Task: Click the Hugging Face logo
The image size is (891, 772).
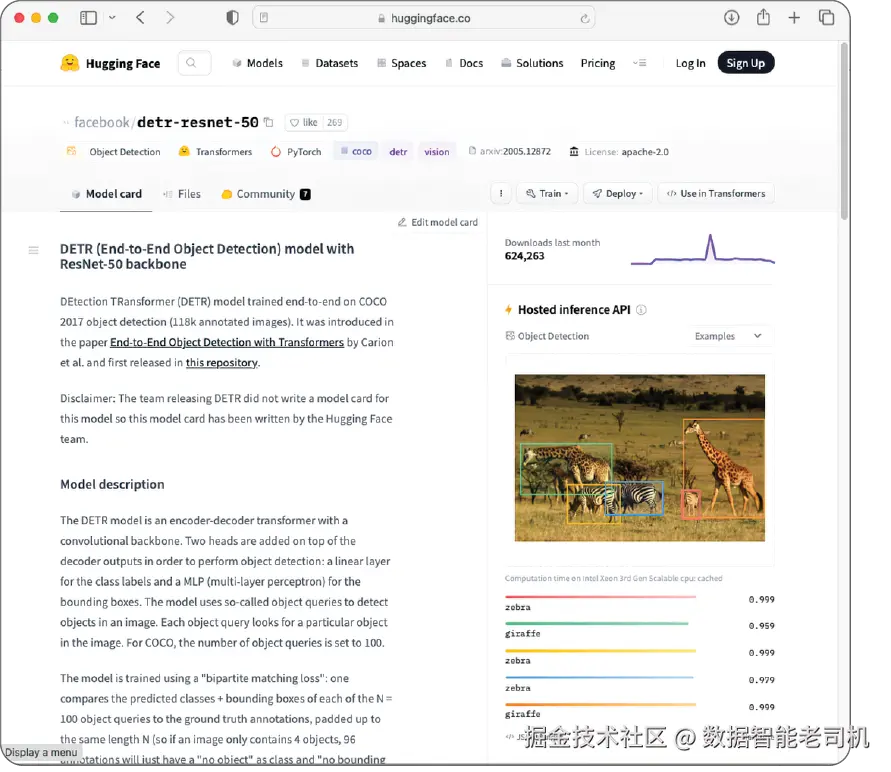Action: [110, 63]
